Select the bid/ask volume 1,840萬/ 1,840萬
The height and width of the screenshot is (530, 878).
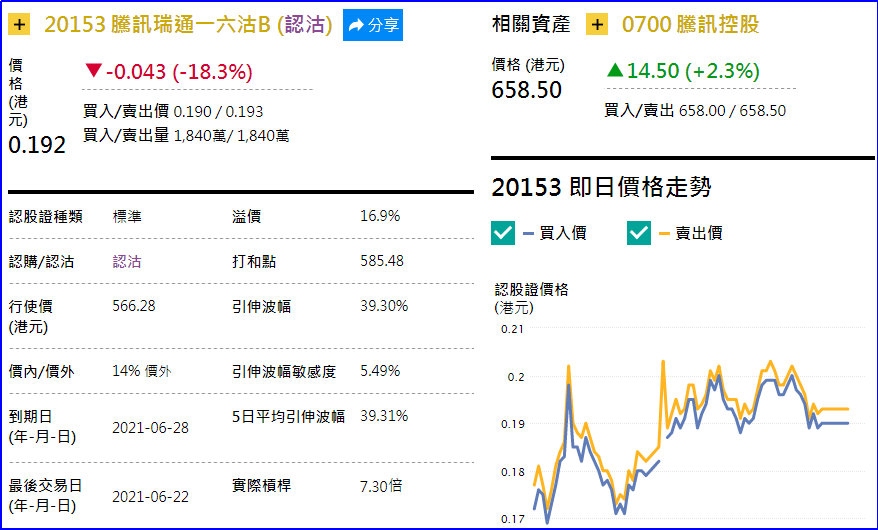(x=232, y=136)
